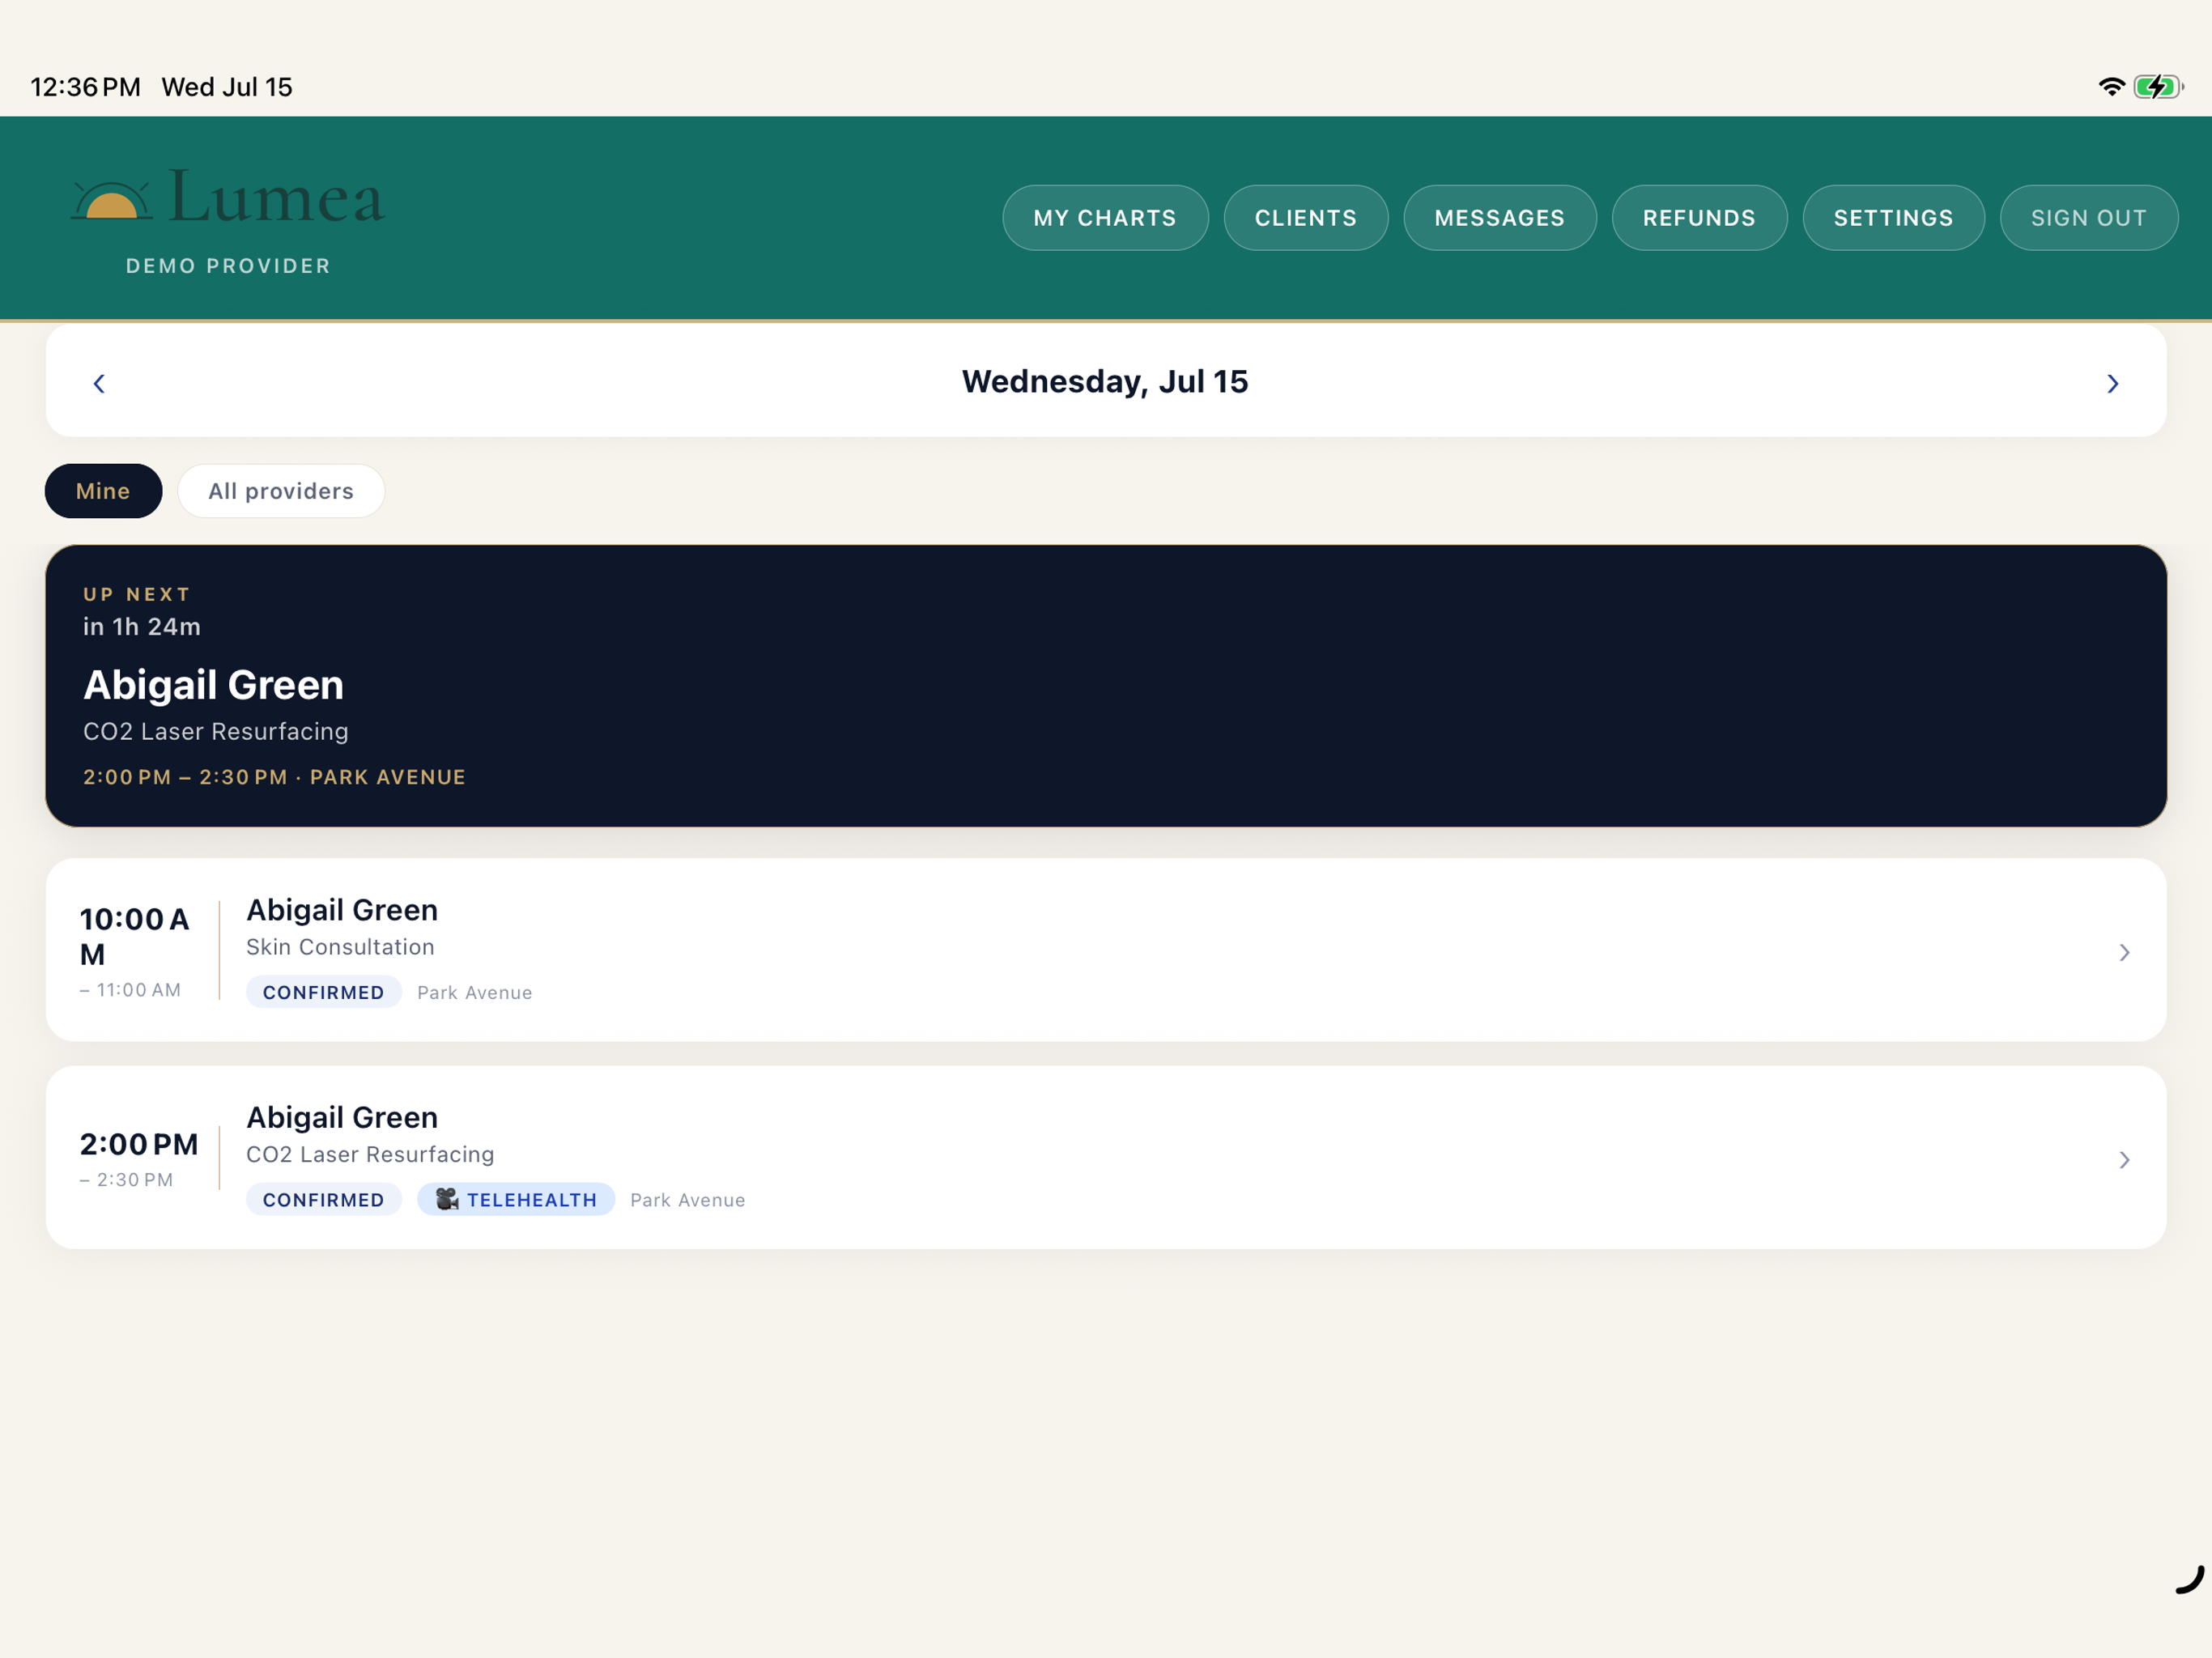Click the 12:36 PM status bar clock

point(85,87)
